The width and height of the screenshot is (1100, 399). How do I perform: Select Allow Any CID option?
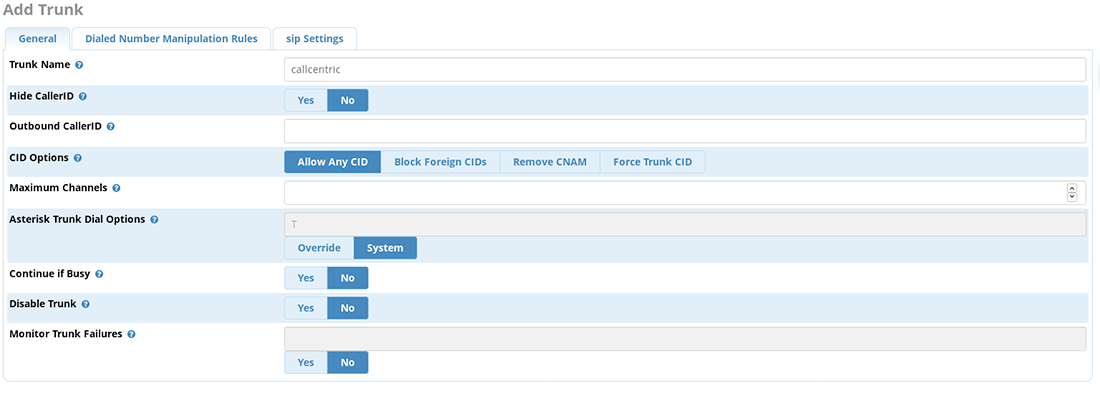click(333, 162)
